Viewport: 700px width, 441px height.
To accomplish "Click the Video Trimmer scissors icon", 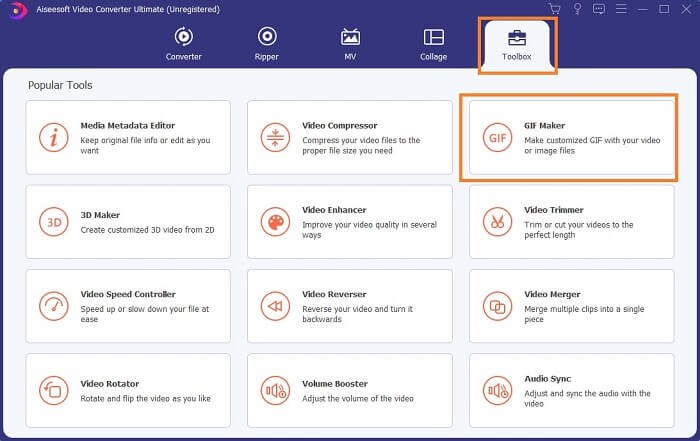I will pos(497,222).
